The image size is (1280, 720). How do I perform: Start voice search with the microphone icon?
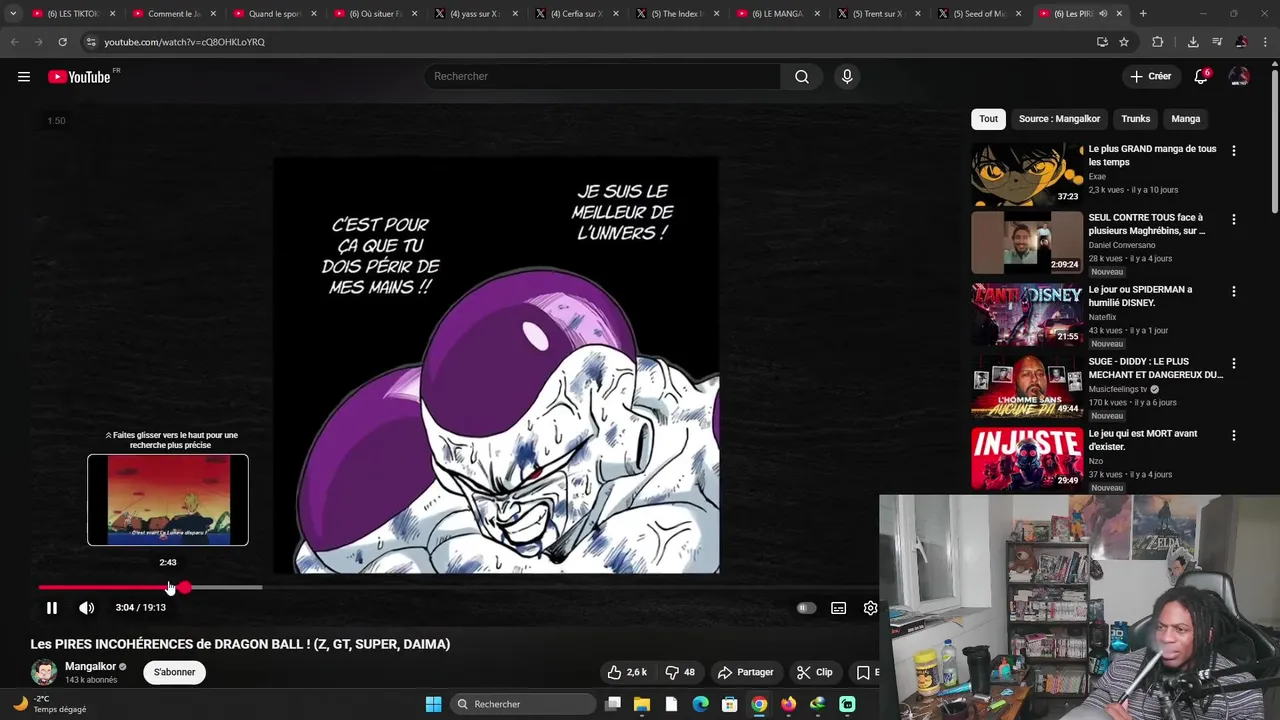847,77
